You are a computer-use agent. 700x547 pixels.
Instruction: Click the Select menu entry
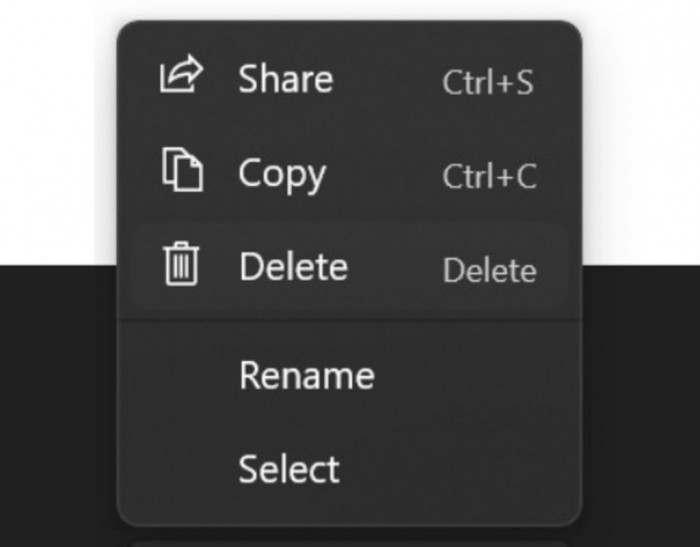pos(289,469)
